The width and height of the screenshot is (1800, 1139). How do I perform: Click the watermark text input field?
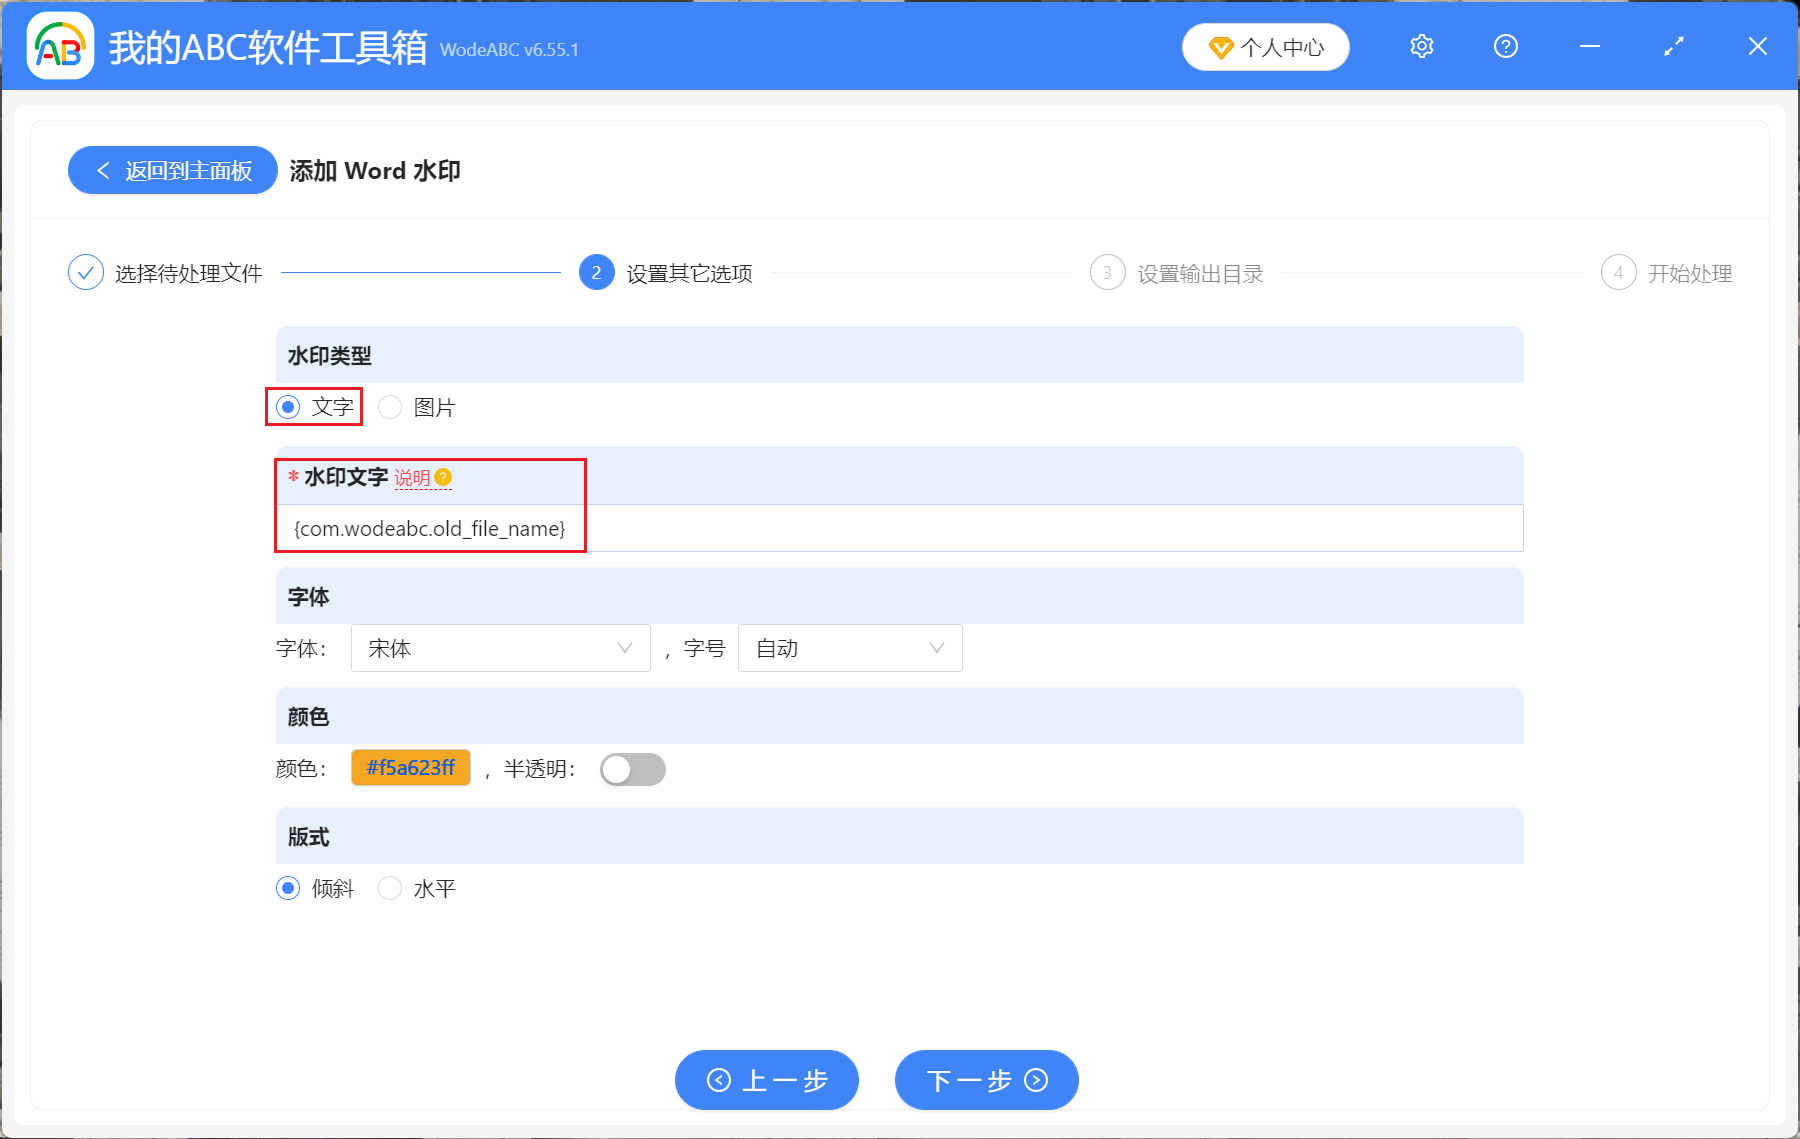pos(900,528)
